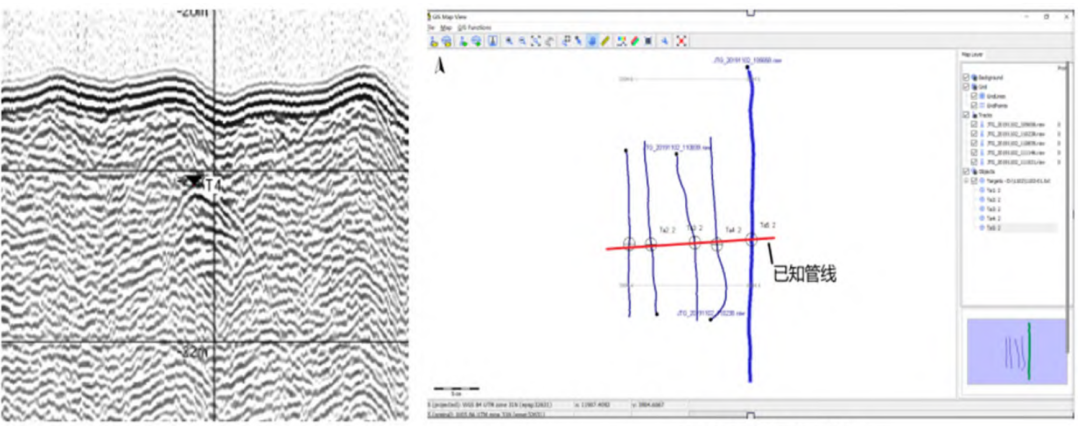Image resolution: width=1080 pixels, height=426 pixels.
Task: Open the GIS Functions menu
Action: [474, 27]
